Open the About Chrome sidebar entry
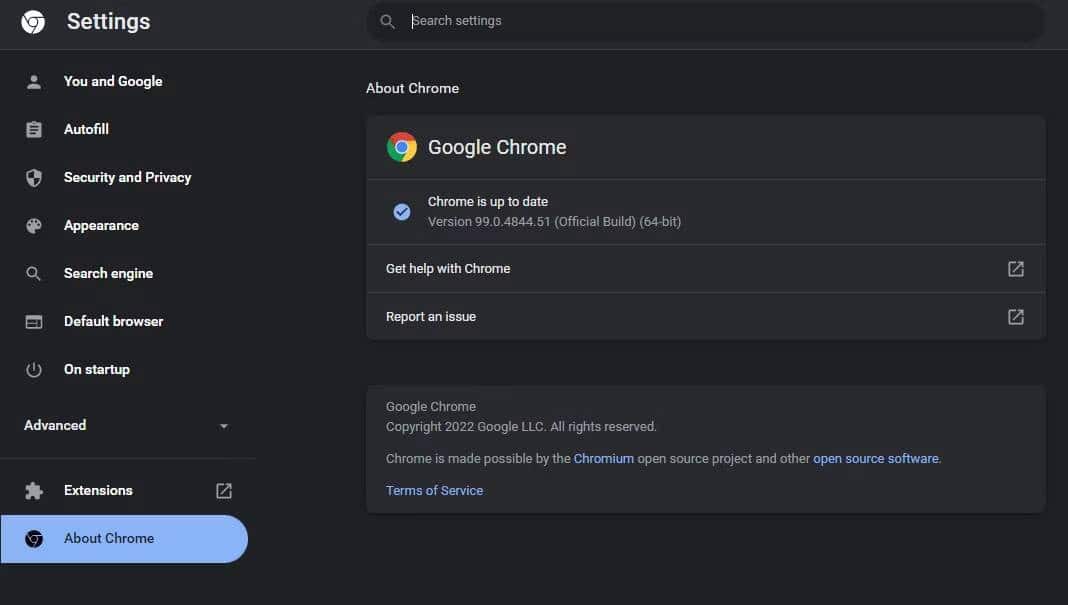Viewport: 1068px width, 605px height. coord(108,538)
